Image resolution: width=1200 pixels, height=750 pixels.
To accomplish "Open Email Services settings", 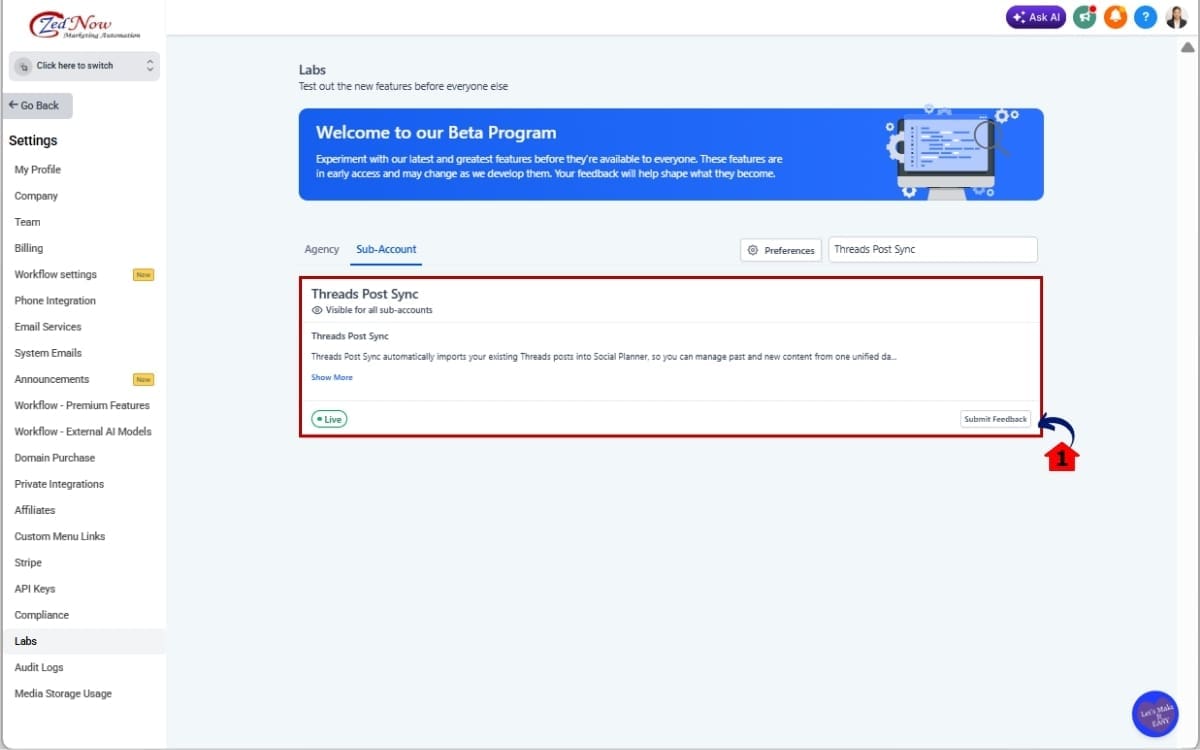I will pos(48,327).
